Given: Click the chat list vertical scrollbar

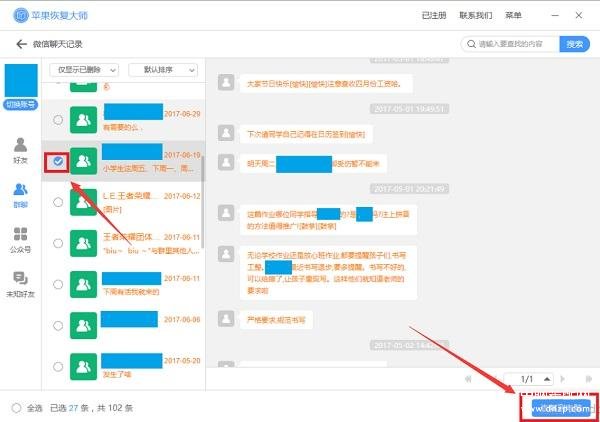Looking at the screenshot, I should click(x=202, y=203).
